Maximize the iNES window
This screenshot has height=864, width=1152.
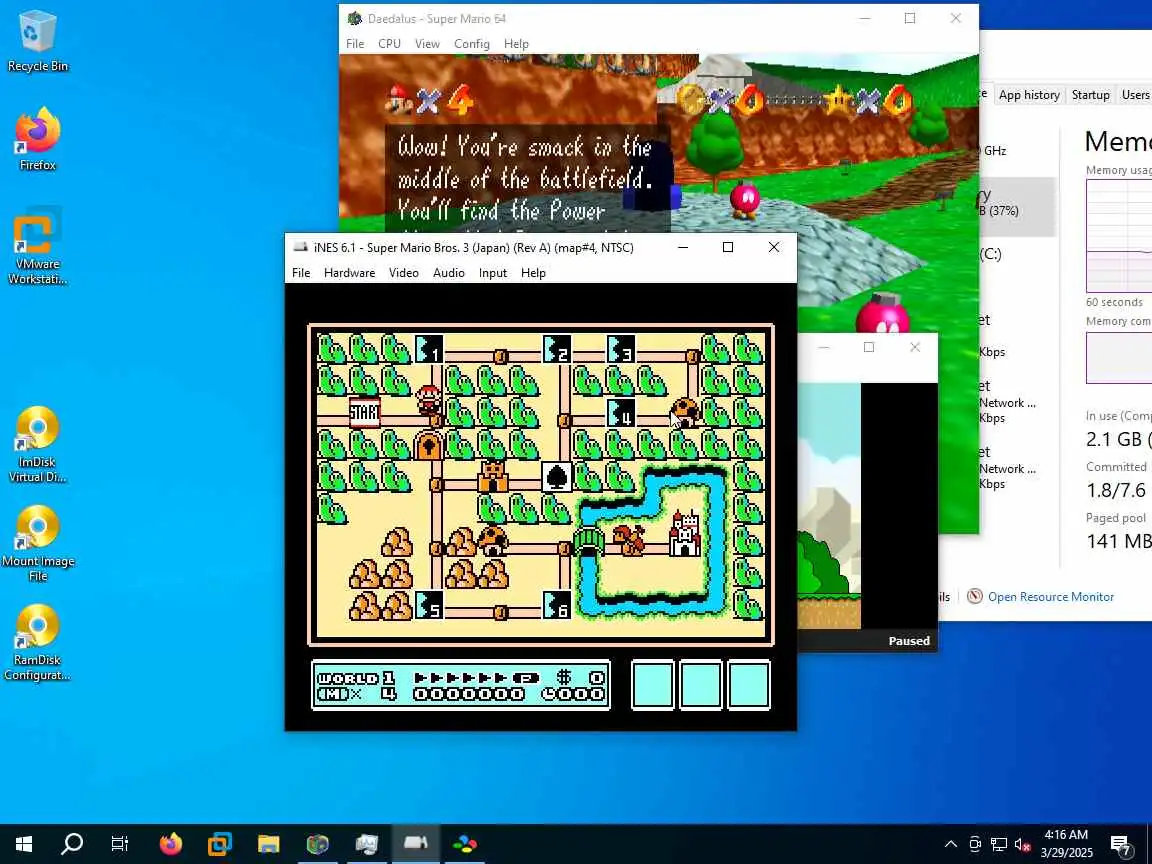[727, 247]
